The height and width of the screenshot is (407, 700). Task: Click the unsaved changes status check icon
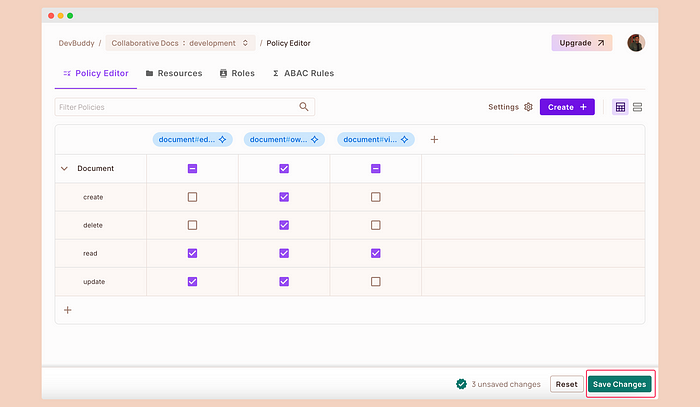pos(461,384)
